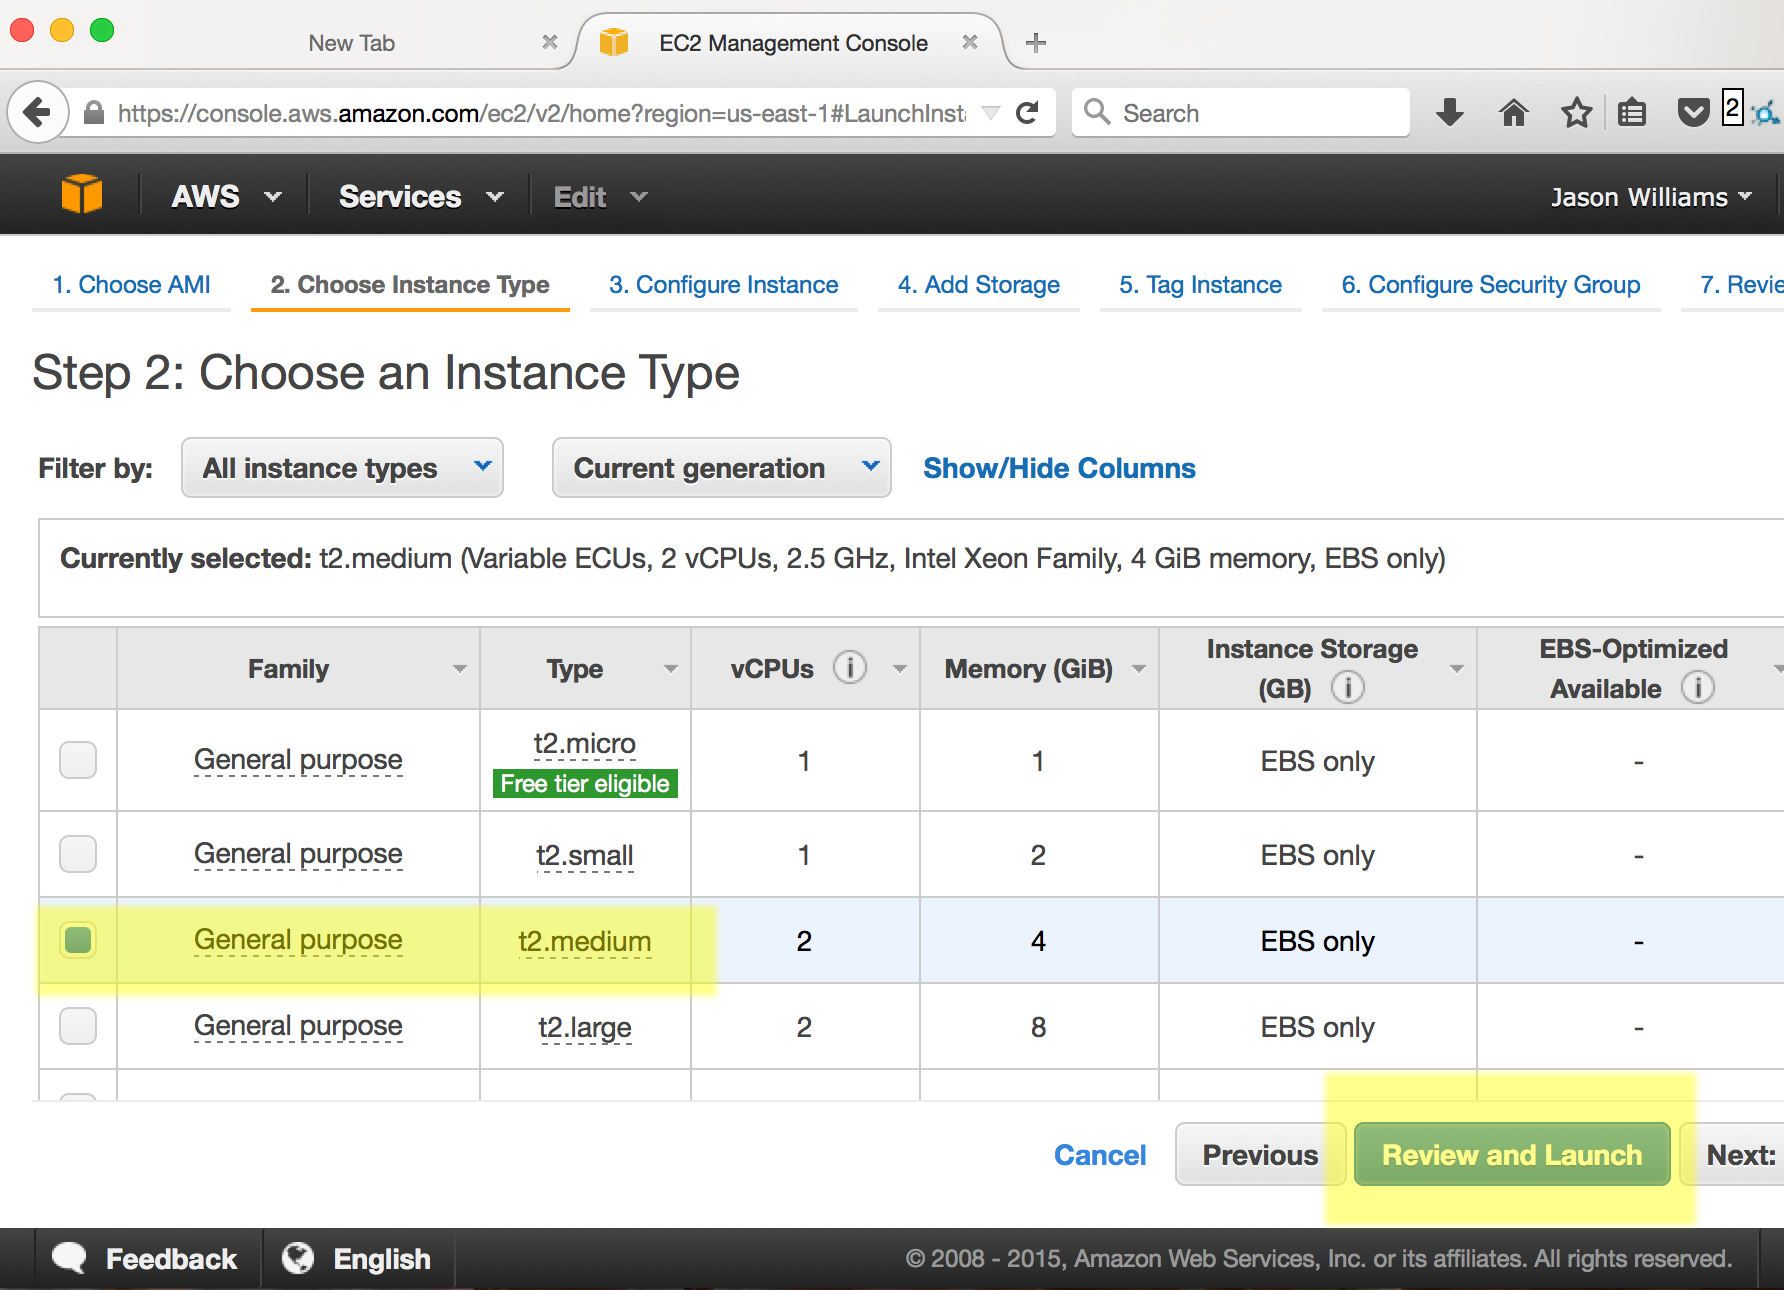Click the browser back arrow button
This screenshot has height=1290, width=1784.
click(x=37, y=113)
